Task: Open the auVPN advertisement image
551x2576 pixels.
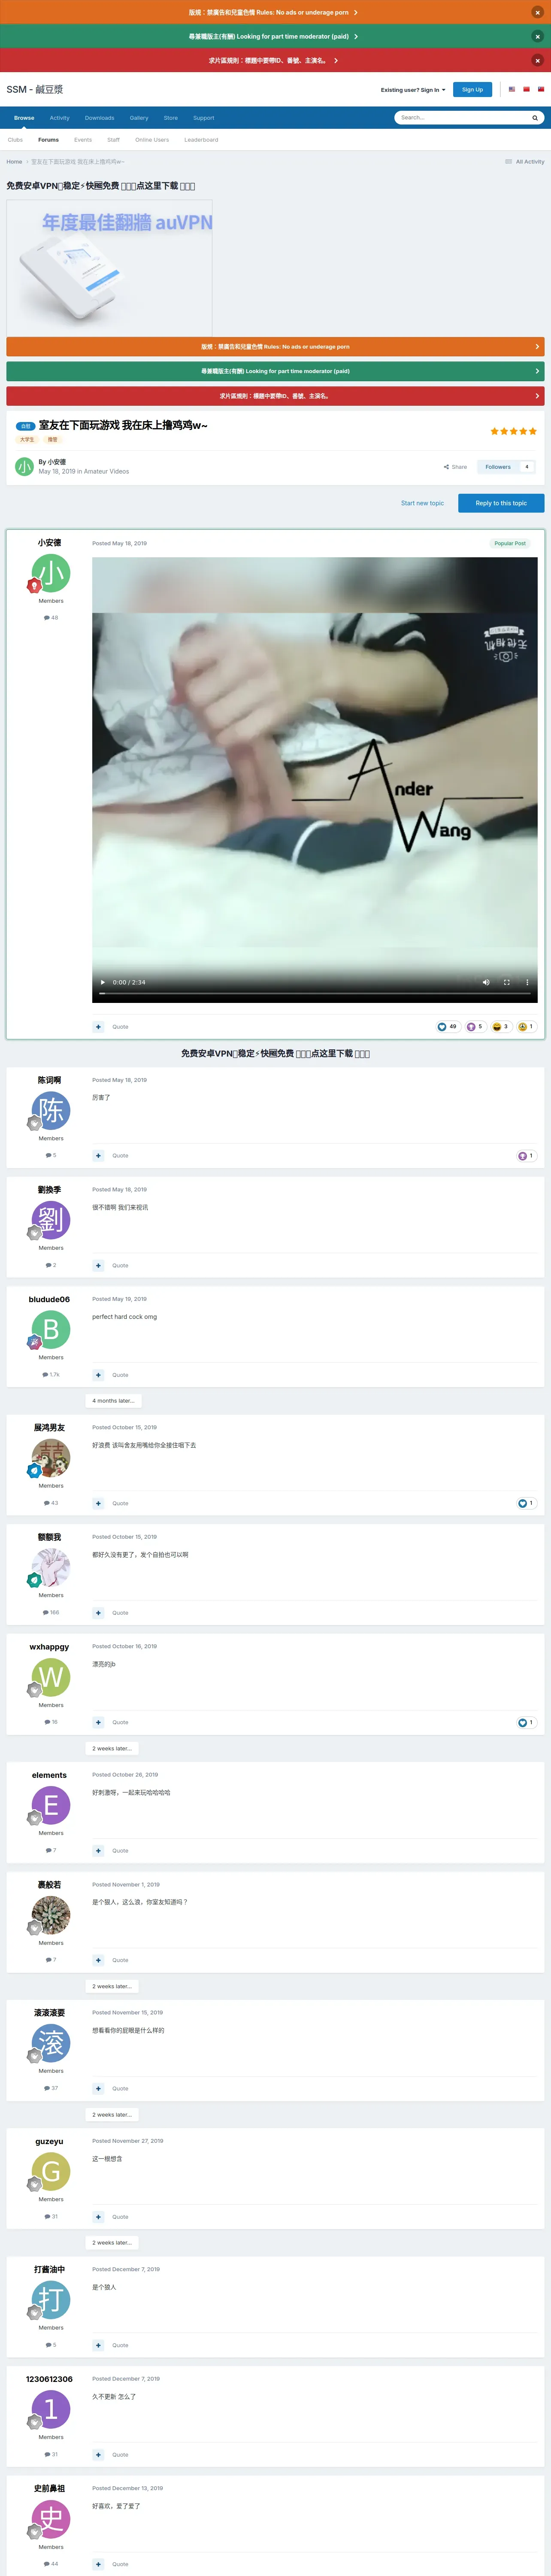Action: [x=109, y=268]
